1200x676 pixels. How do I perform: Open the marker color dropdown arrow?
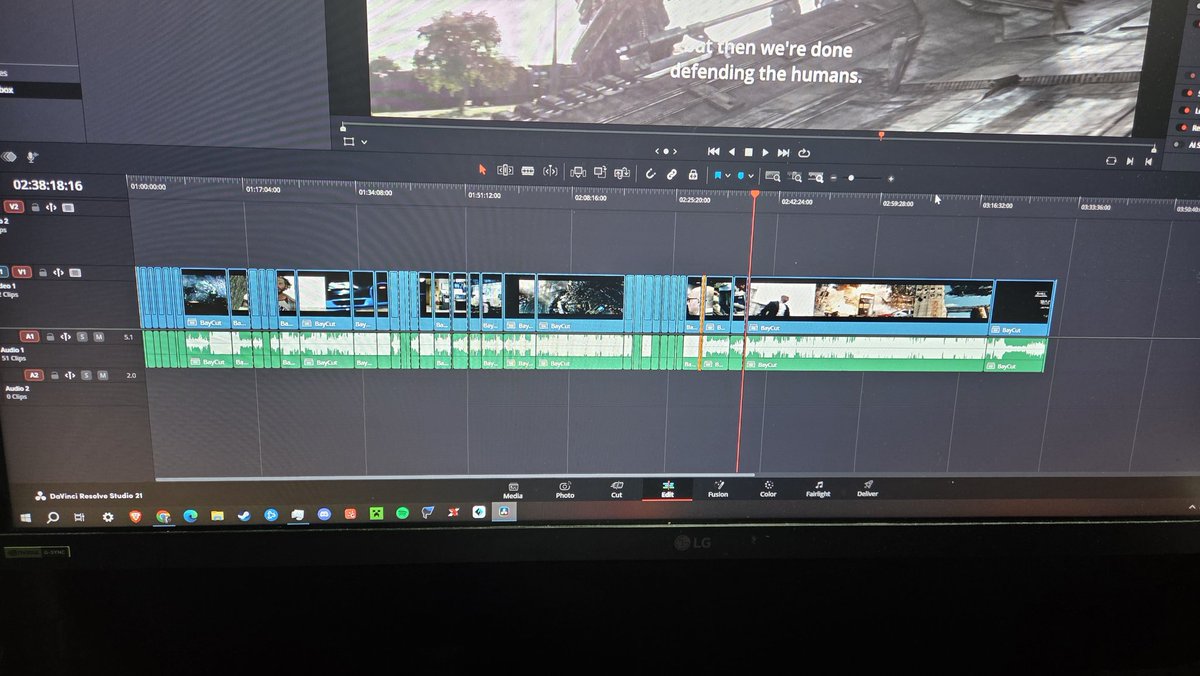point(751,176)
